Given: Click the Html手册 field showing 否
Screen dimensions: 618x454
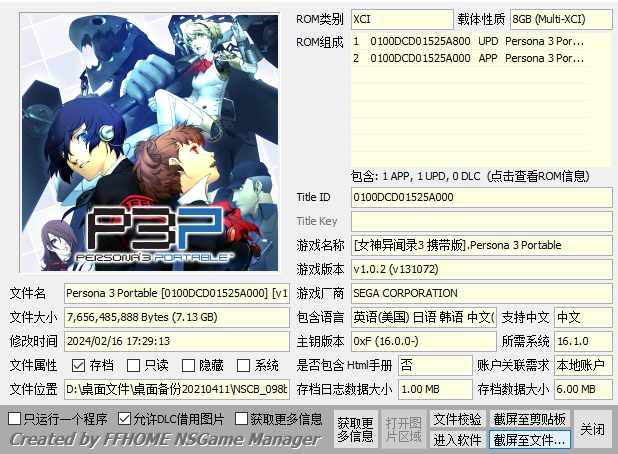Looking at the screenshot, I should tap(436, 365).
